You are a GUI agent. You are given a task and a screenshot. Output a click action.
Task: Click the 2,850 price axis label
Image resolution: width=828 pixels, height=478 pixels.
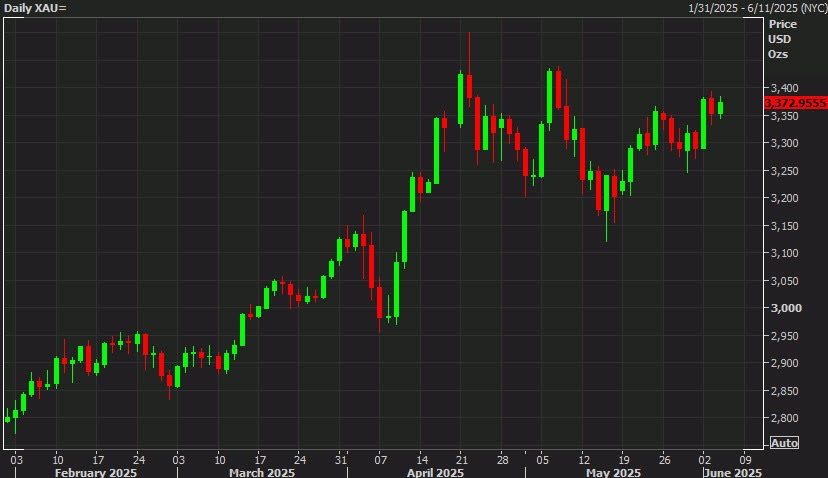point(784,391)
